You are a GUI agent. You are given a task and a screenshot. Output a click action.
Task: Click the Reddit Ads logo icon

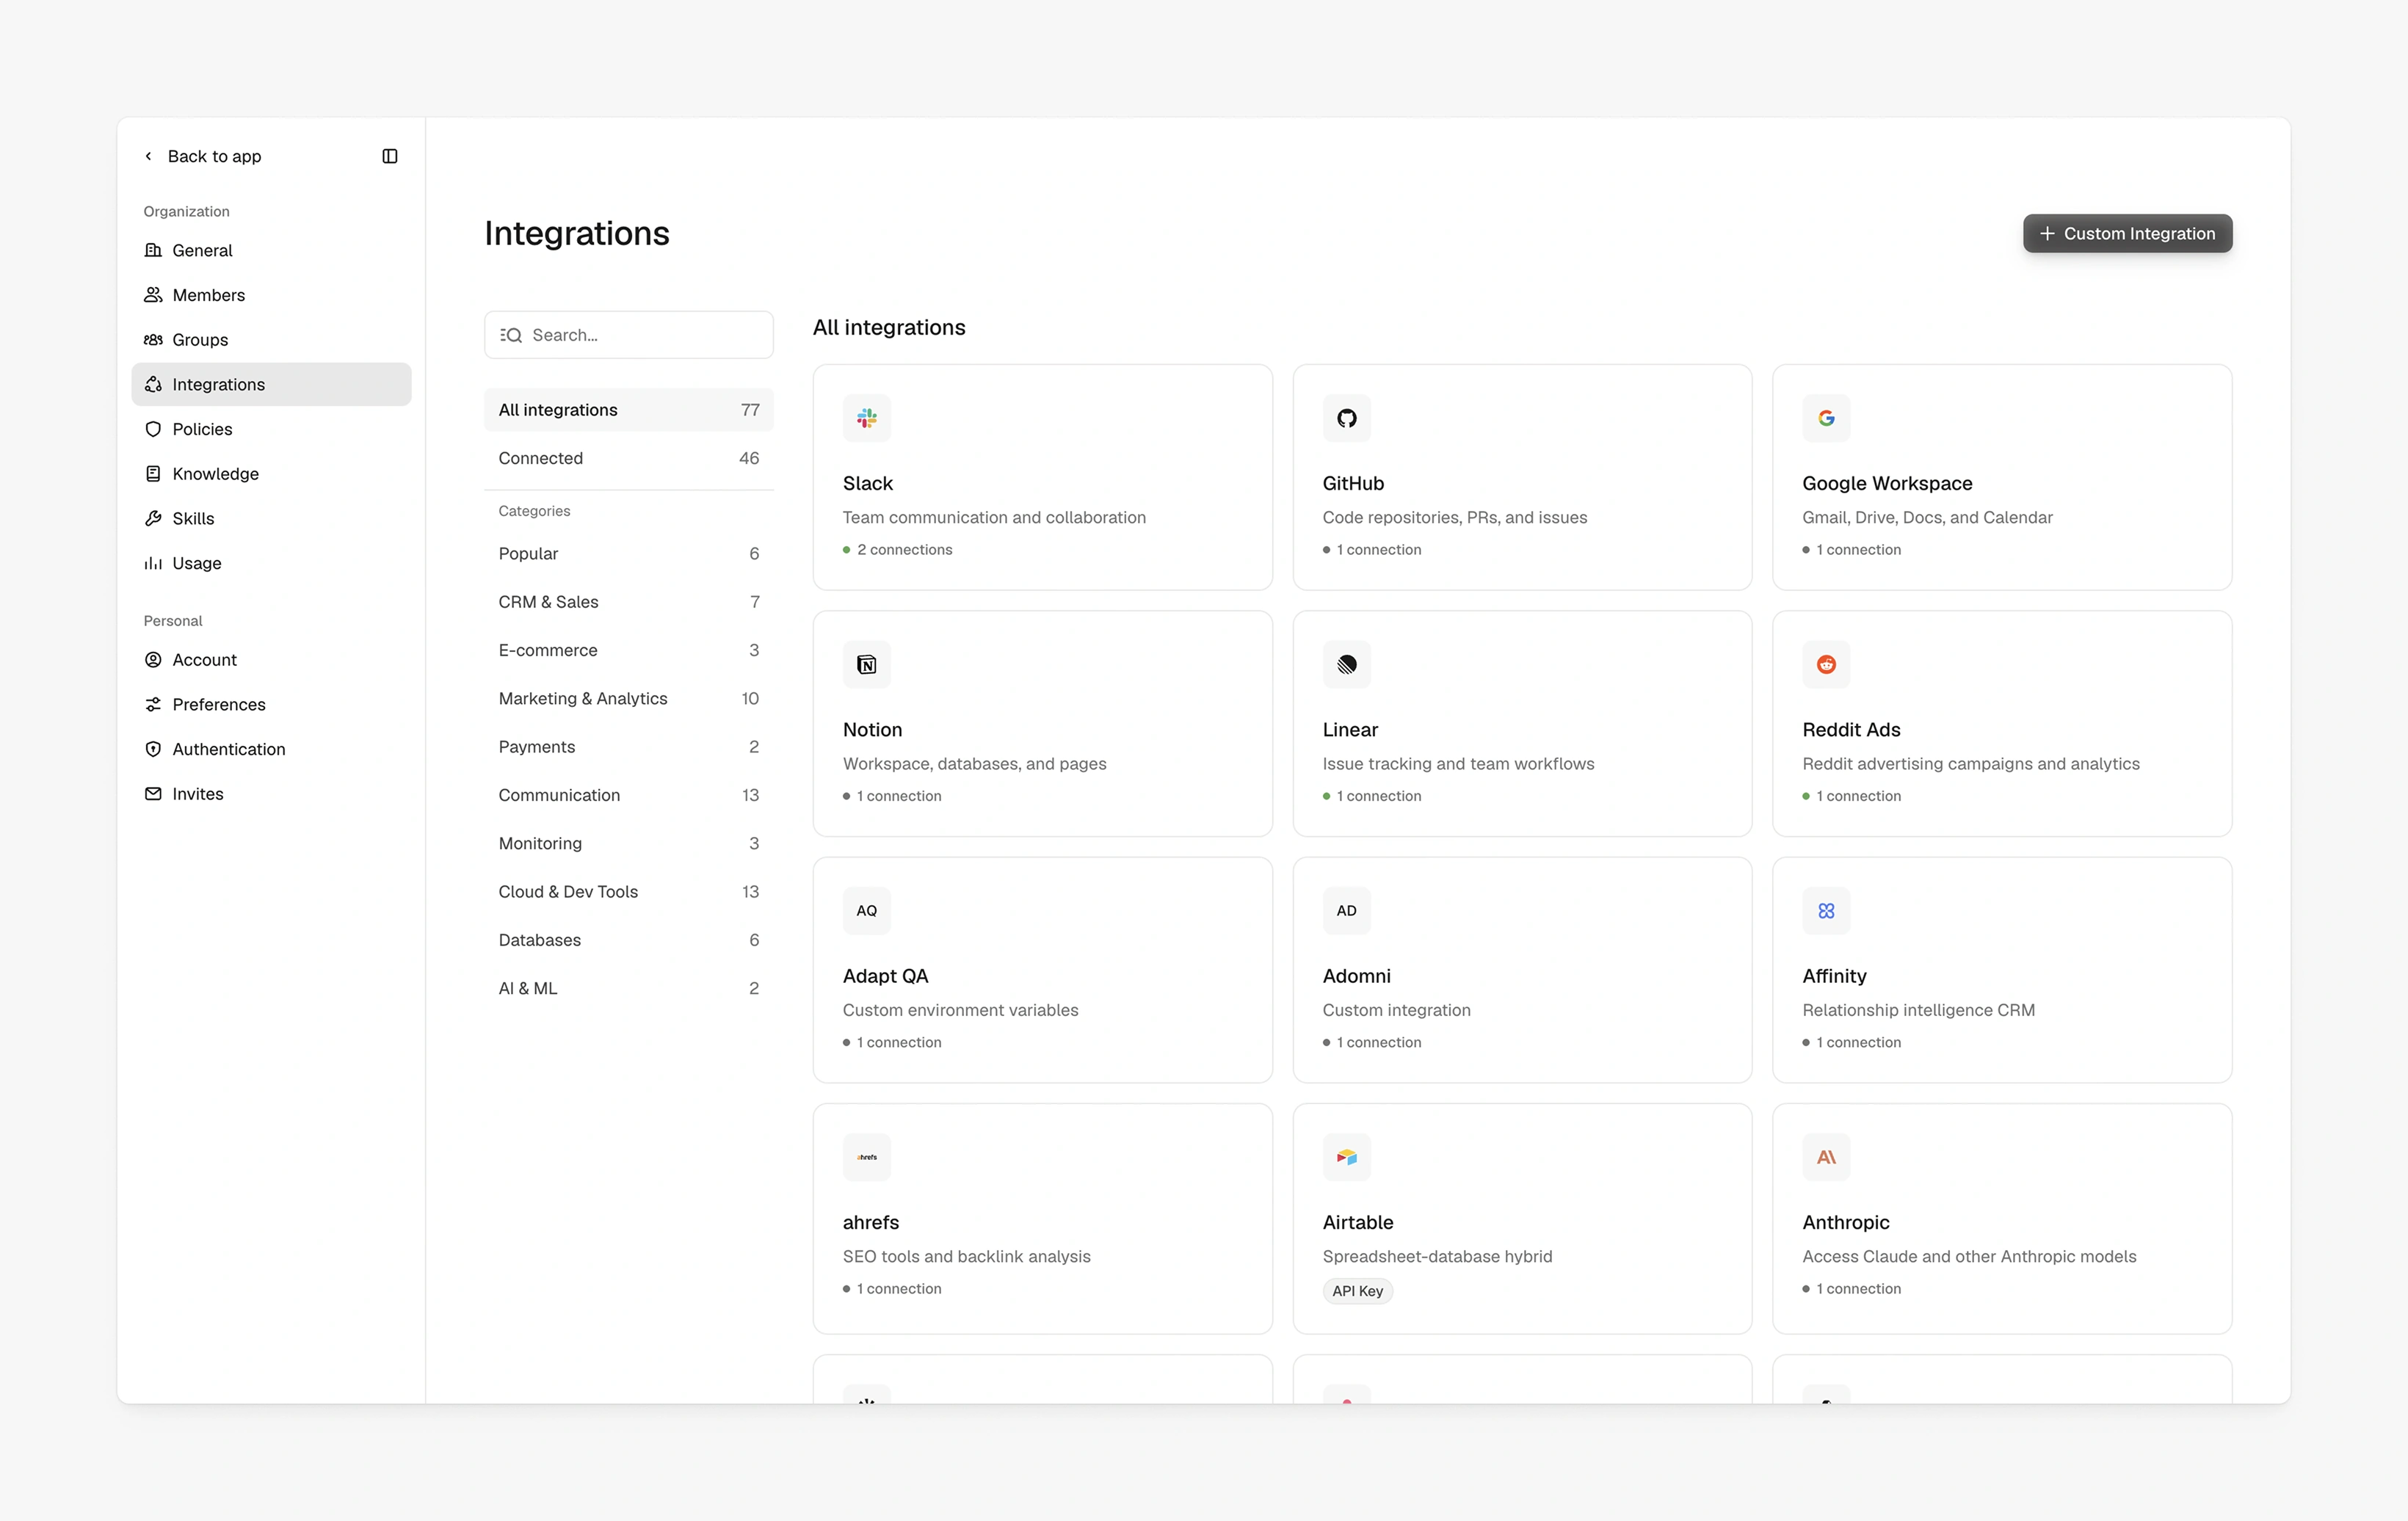(x=1826, y=664)
